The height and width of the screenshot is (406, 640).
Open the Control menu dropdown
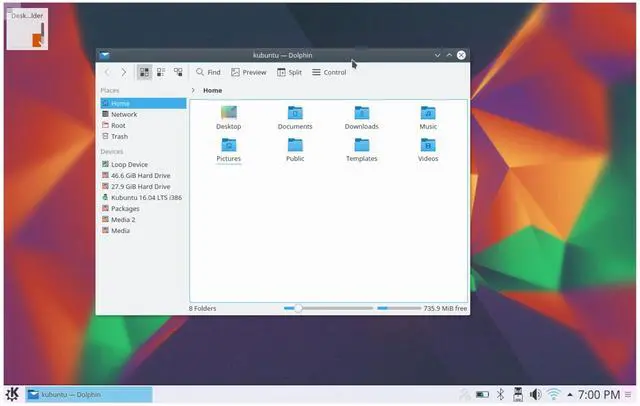(329, 72)
